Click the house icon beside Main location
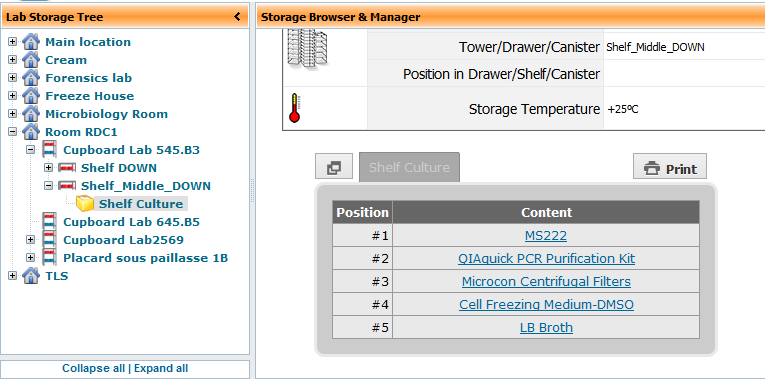This screenshot has height=379, width=765. 31,42
